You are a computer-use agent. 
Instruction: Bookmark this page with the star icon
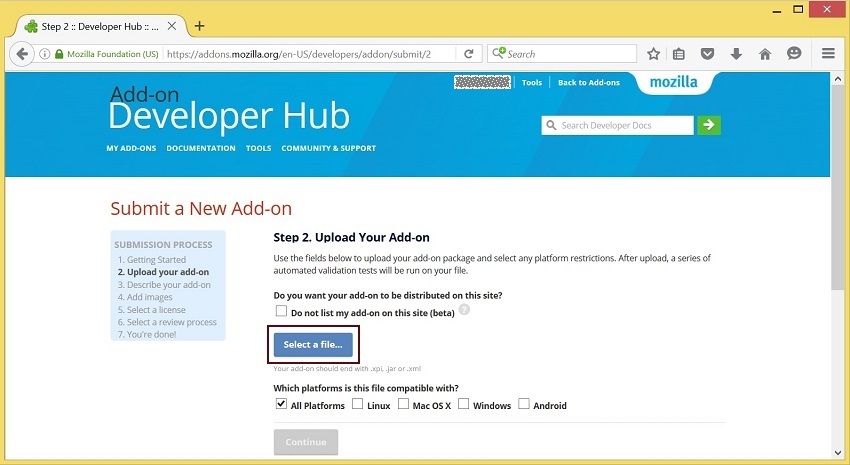(653, 54)
